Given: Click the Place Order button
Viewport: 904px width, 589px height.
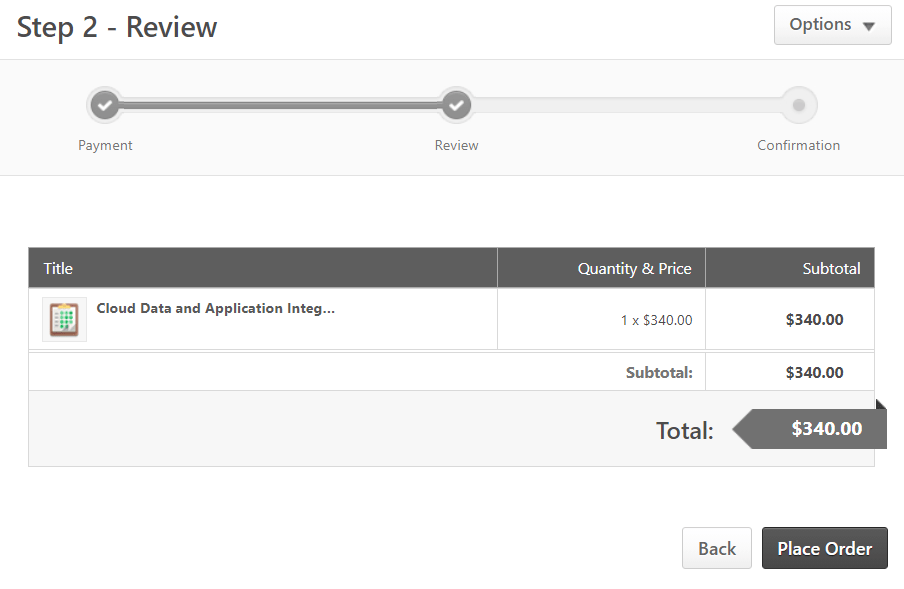Looking at the screenshot, I should pos(824,548).
